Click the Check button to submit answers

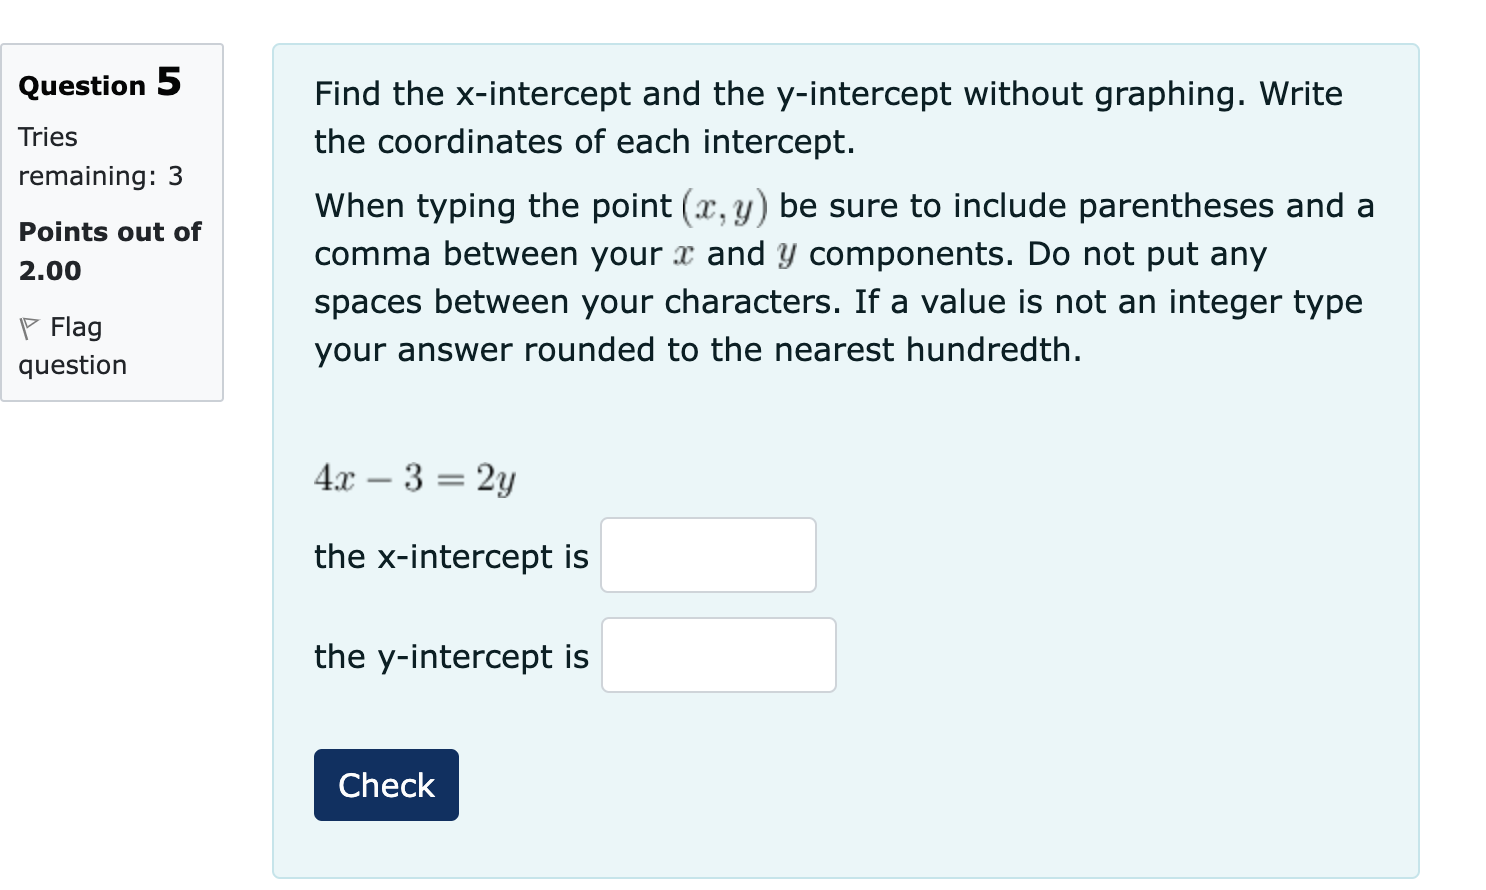[x=386, y=785]
